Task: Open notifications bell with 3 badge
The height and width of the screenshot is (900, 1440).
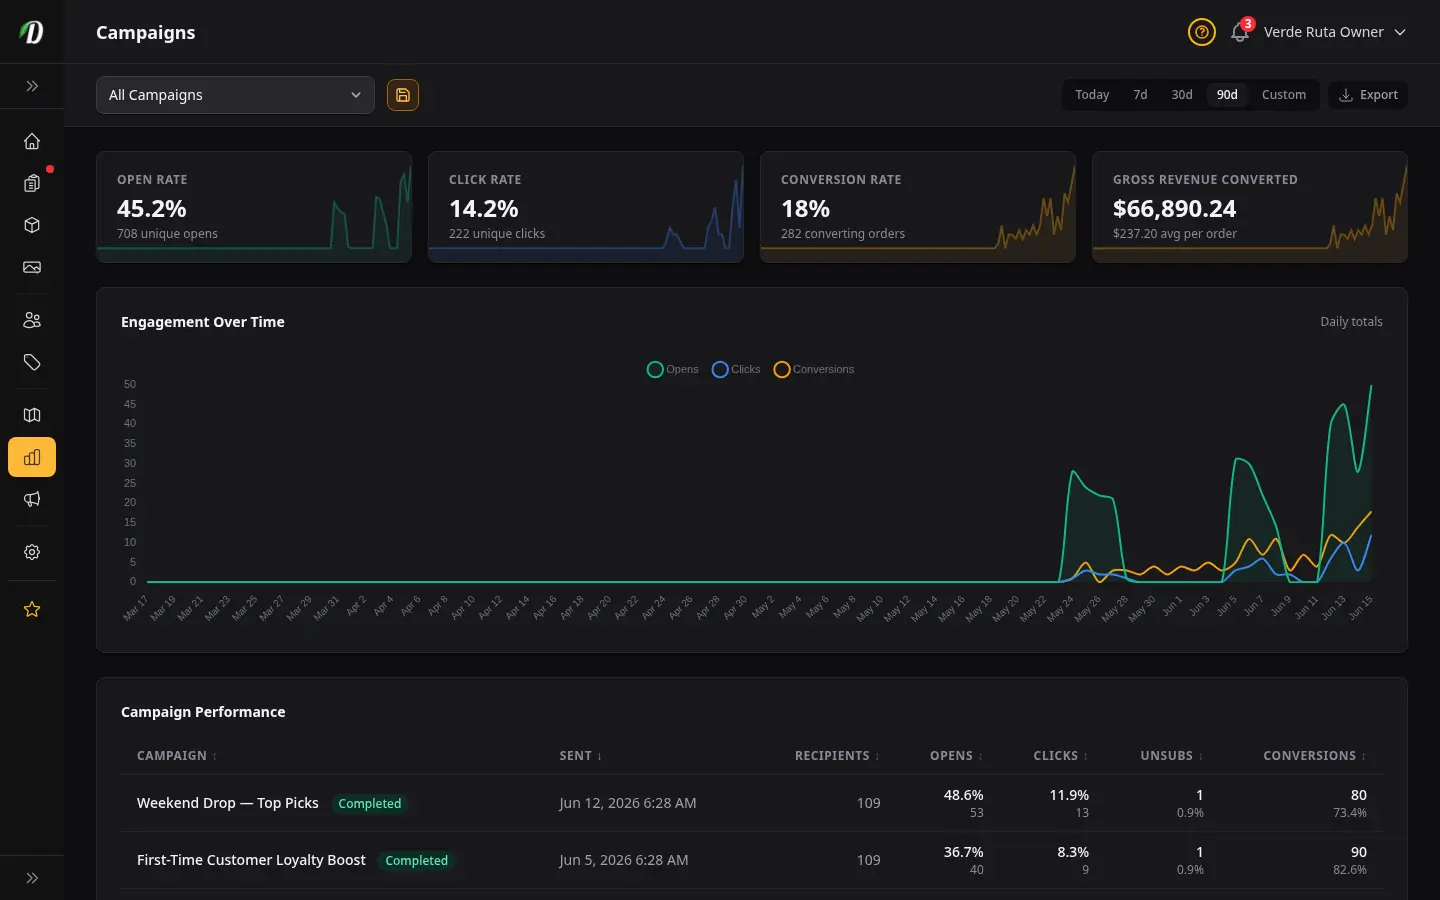Action: click(1240, 32)
